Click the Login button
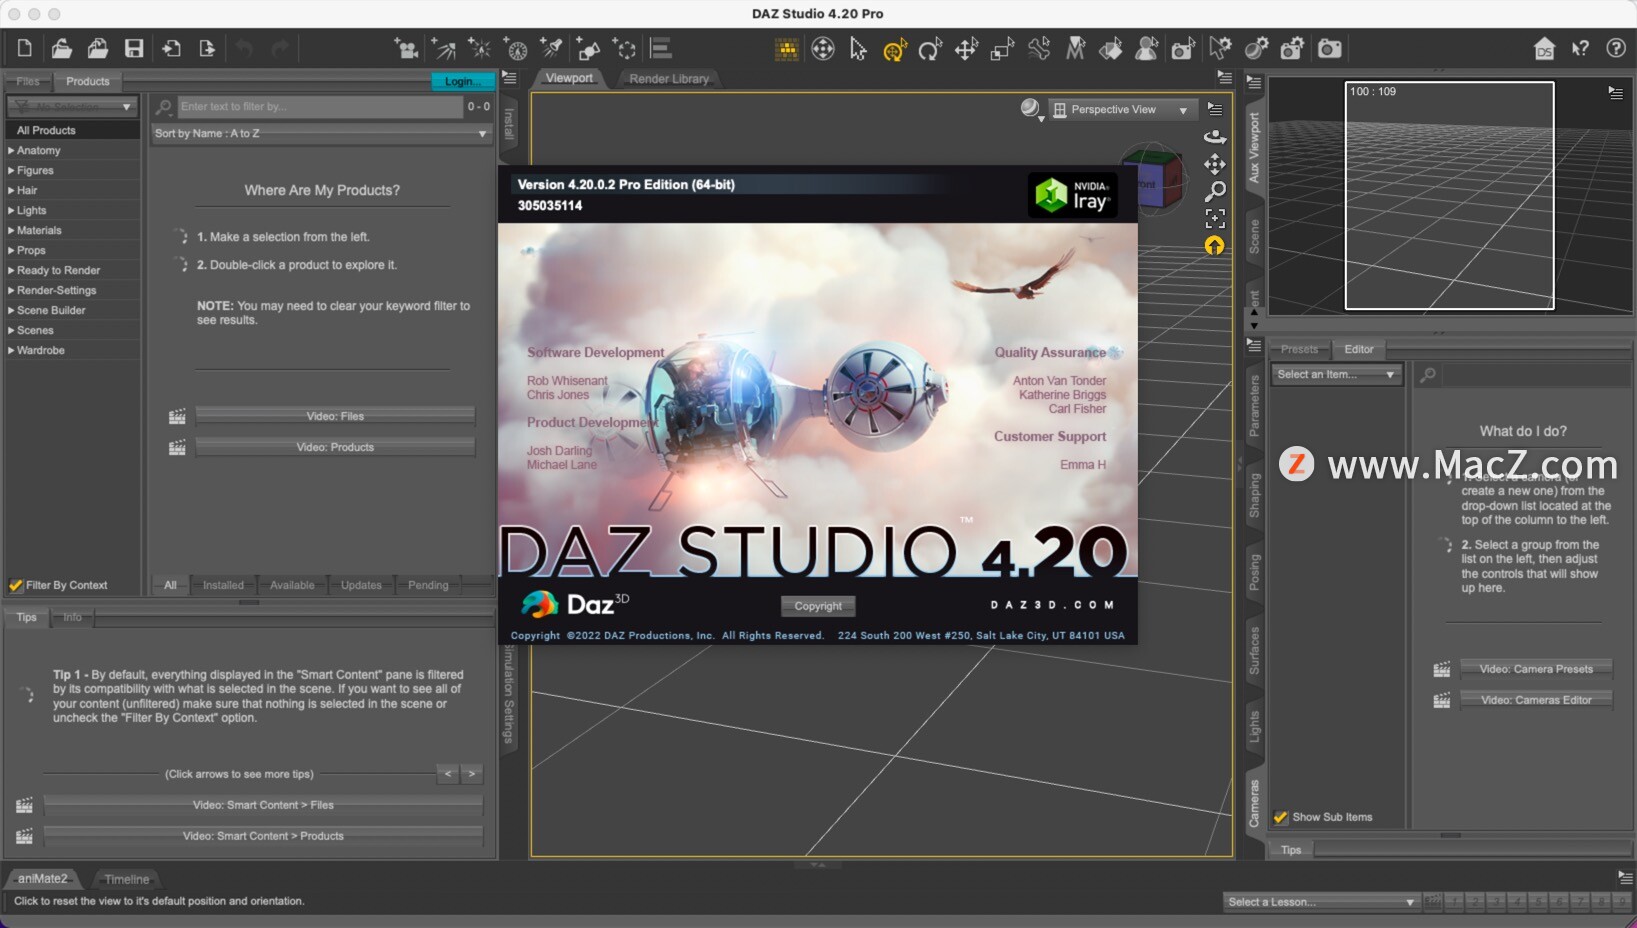The image size is (1637, 928). (462, 81)
